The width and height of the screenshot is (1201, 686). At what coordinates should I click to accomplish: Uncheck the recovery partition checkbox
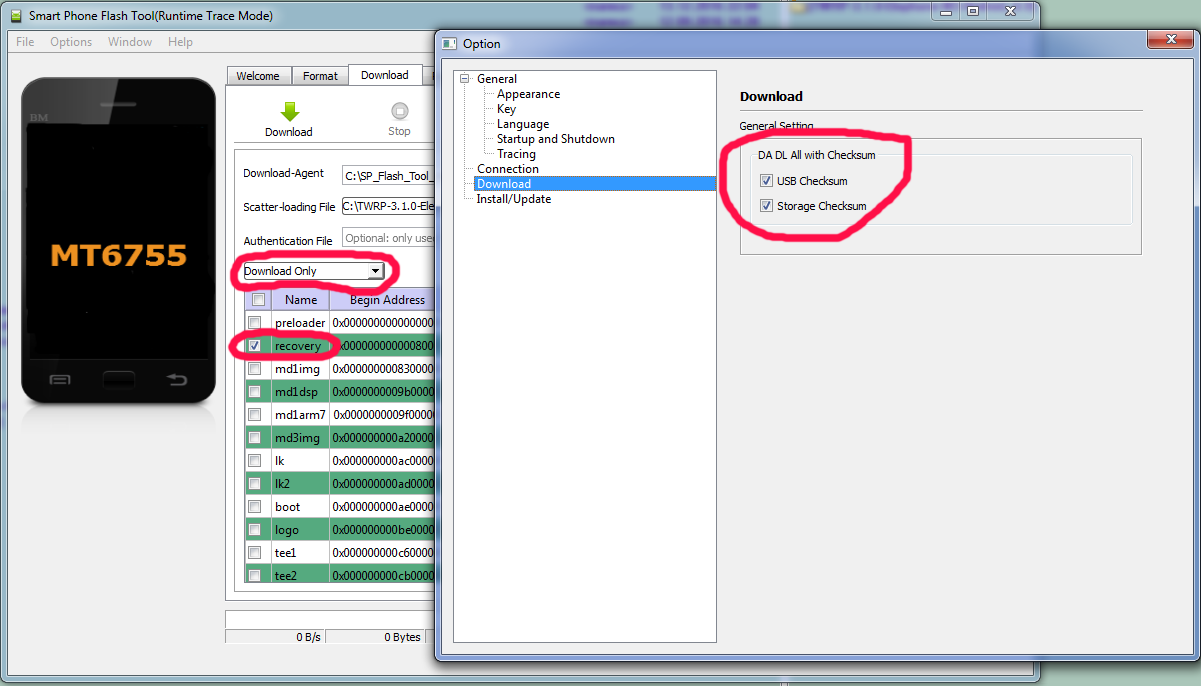click(x=255, y=346)
